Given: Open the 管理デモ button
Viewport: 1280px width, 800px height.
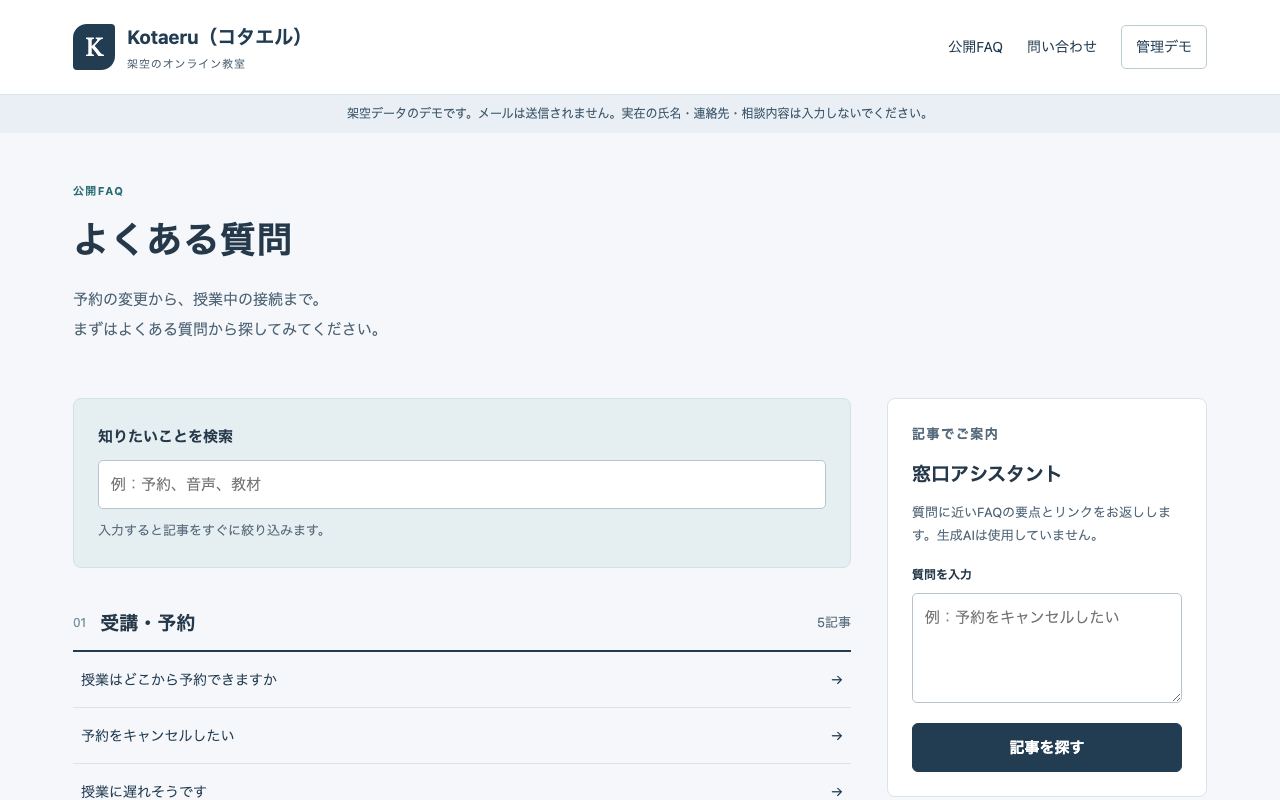Looking at the screenshot, I should 1164,47.
